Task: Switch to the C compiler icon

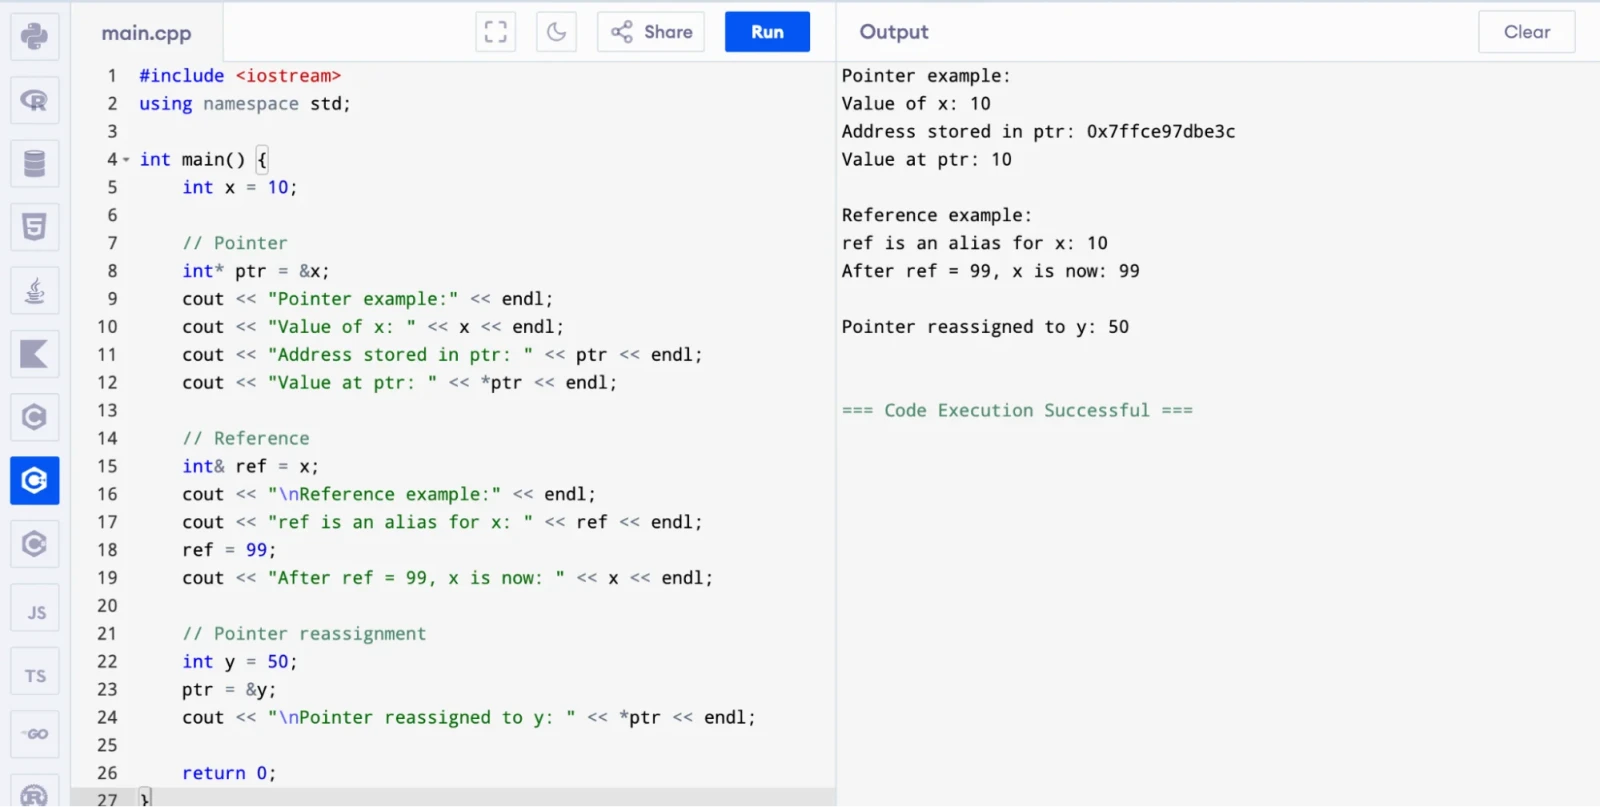Action: pos(35,417)
